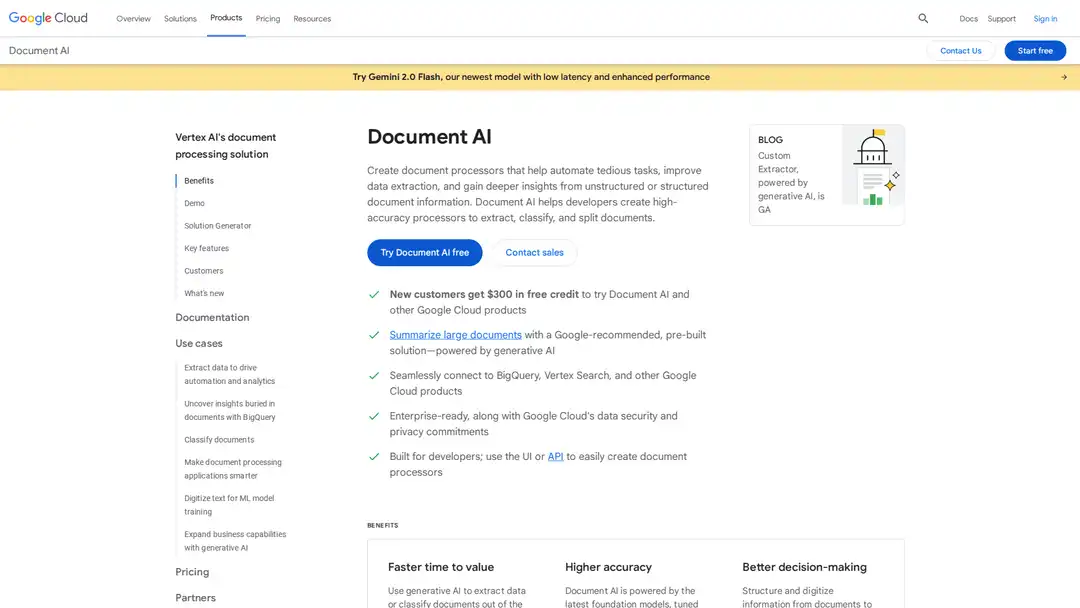Screen dimensions: 1080x608
Task: Select the Faster time to value heading
Action: (441, 567)
